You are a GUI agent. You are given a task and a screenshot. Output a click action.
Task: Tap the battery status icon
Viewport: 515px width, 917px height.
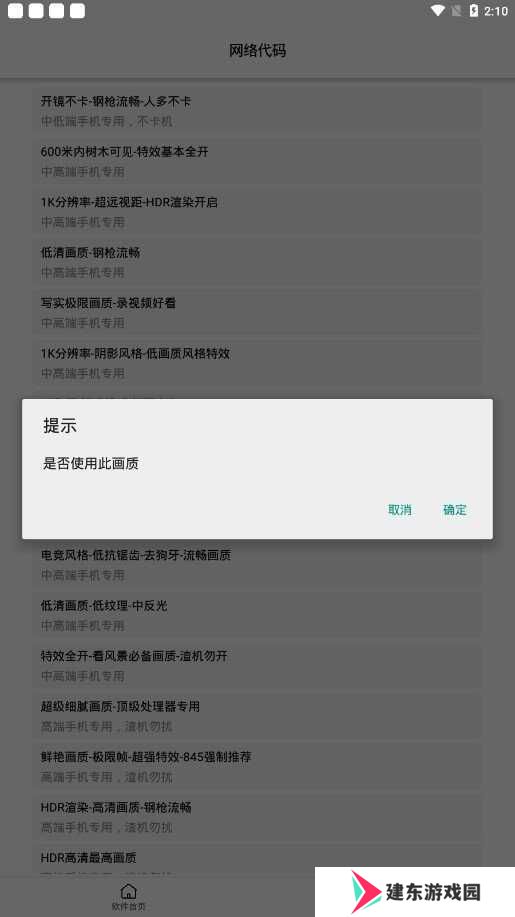click(x=473, y=11)
